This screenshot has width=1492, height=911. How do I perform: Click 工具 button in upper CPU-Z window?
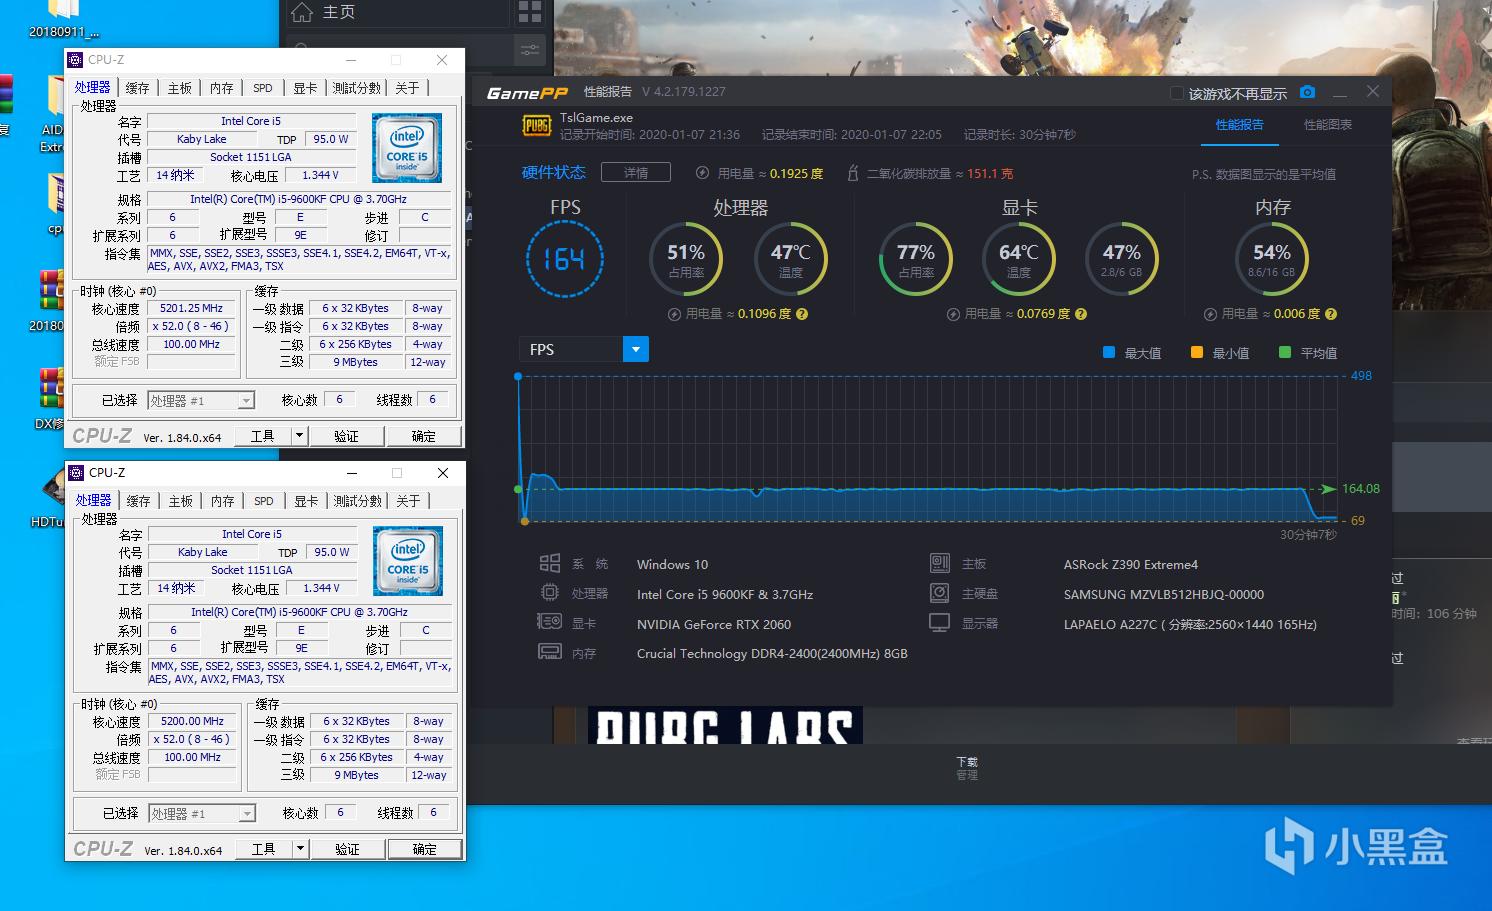point(263,436)
